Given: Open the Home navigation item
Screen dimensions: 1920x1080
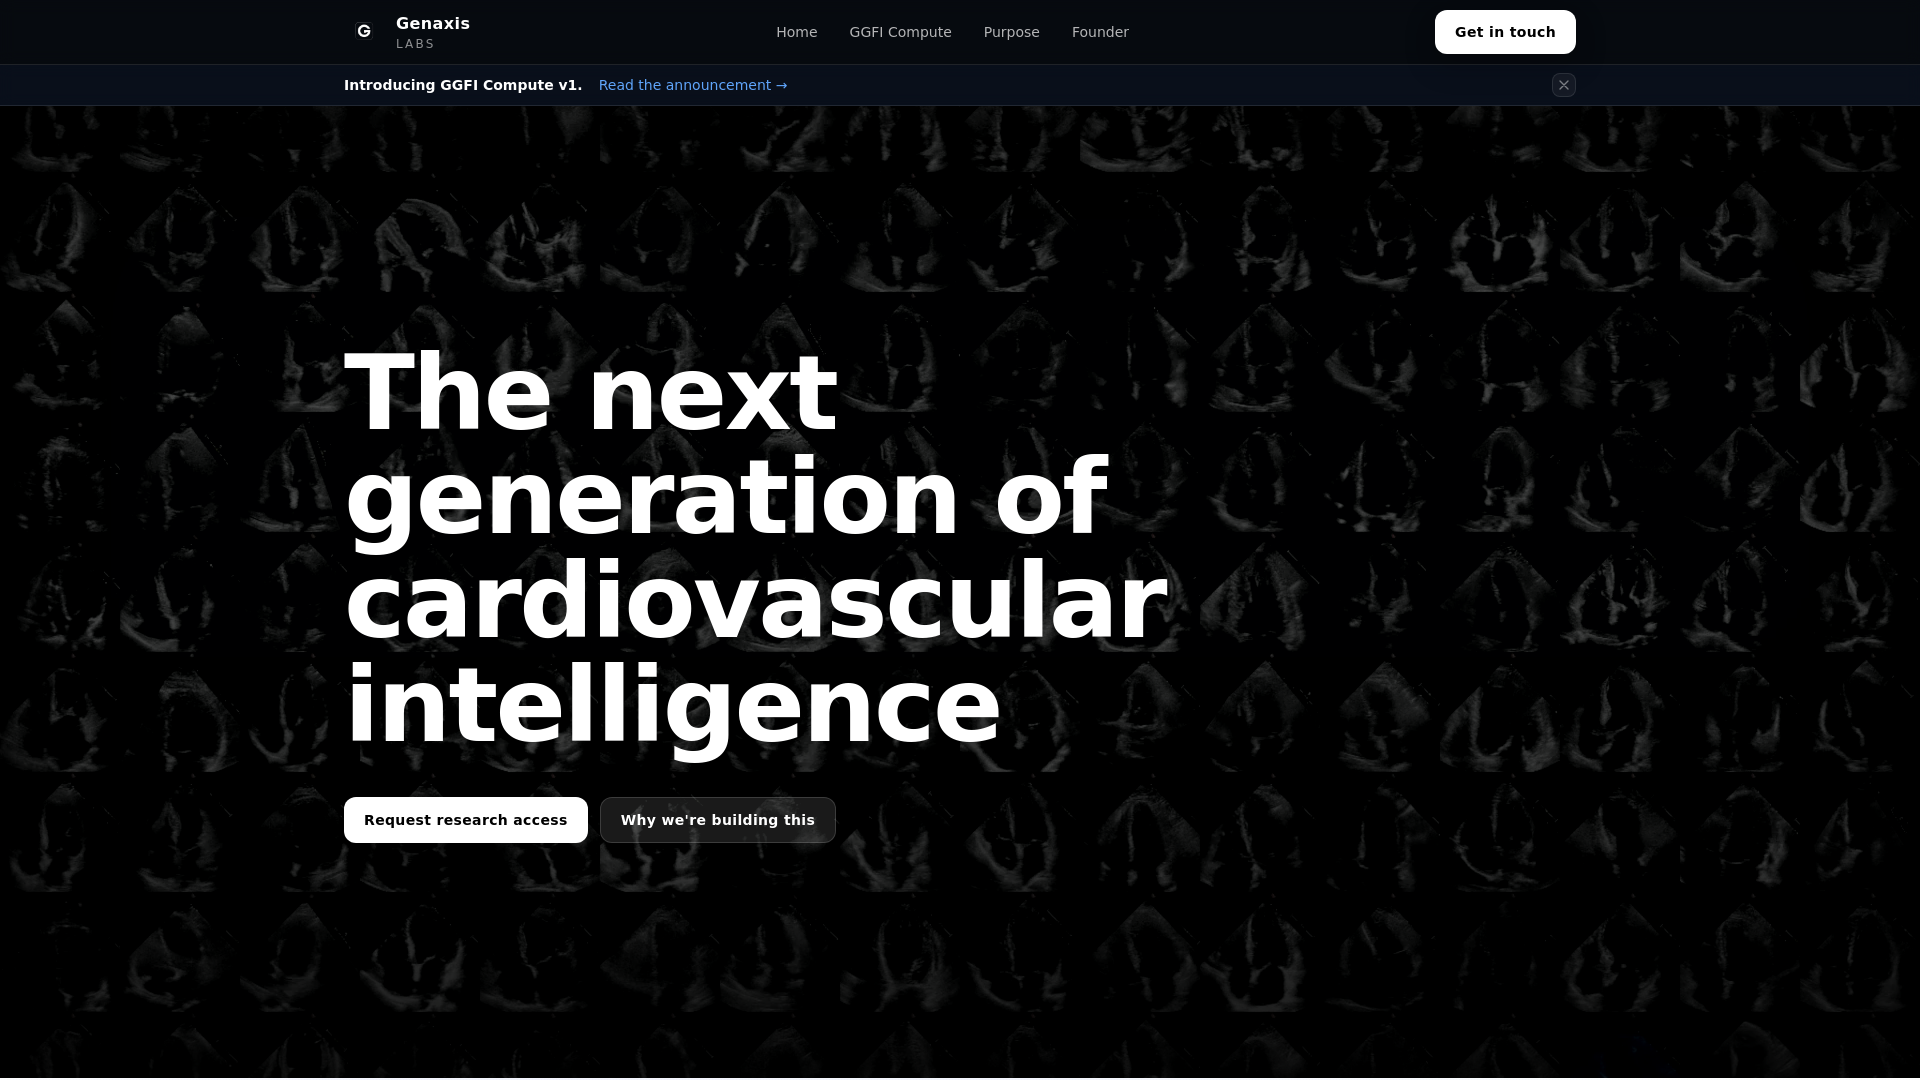Looking at the screenshot, I should 796,32.
